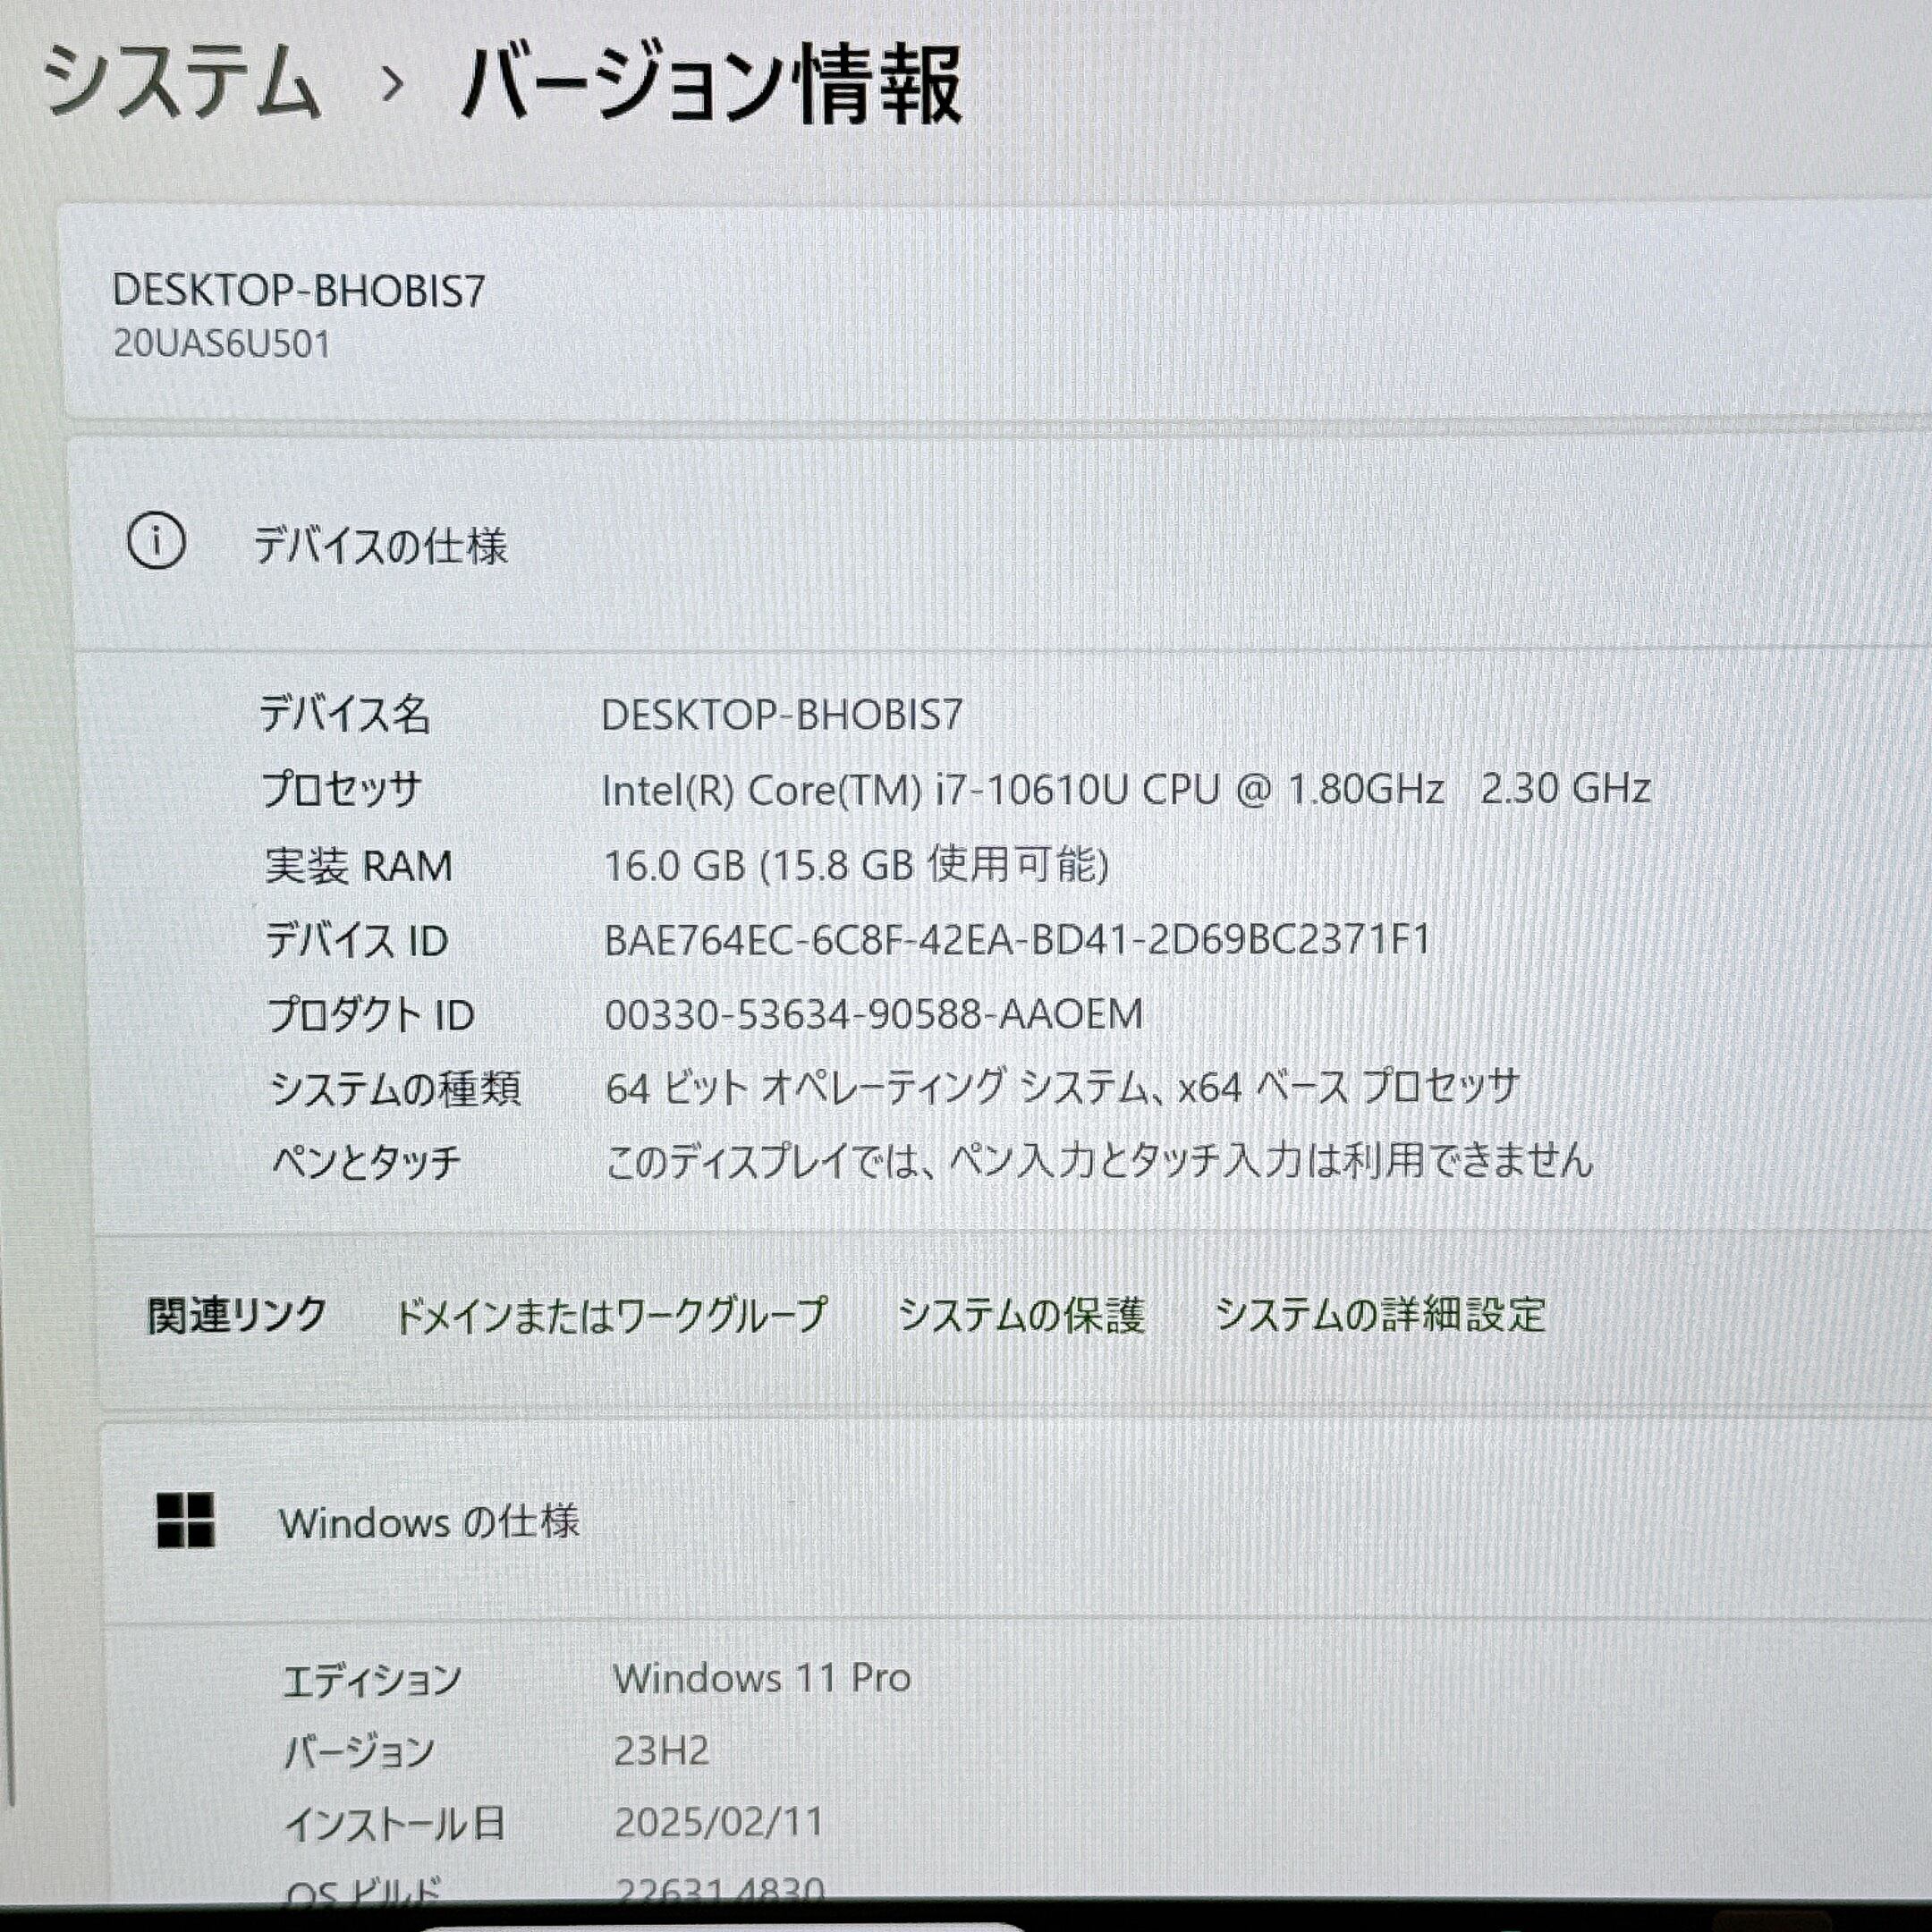1932x1932 pixels.
Task: Click the Windows logo icon
Action: tap(186, 1521)
